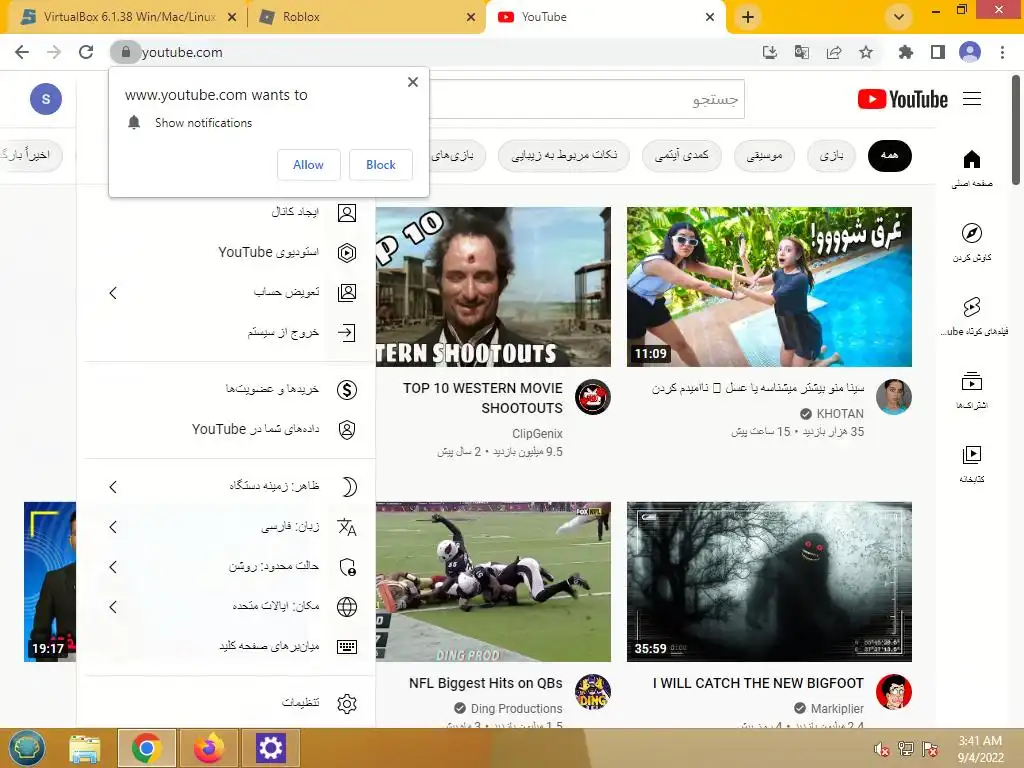This screenshot has width=1024, height=768.
Task: Open the Shorts sidebar icon
Action: (x=972, y=307)
